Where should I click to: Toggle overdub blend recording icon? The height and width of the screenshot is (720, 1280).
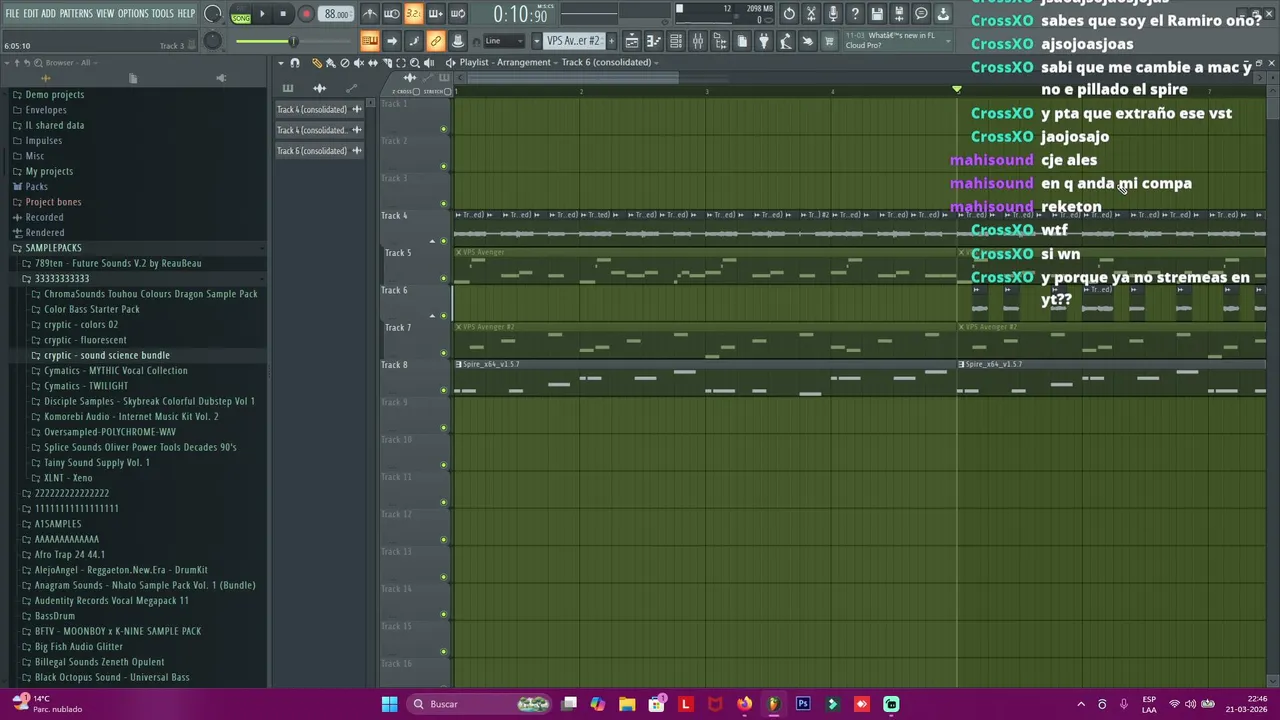(x=435, y=14)
